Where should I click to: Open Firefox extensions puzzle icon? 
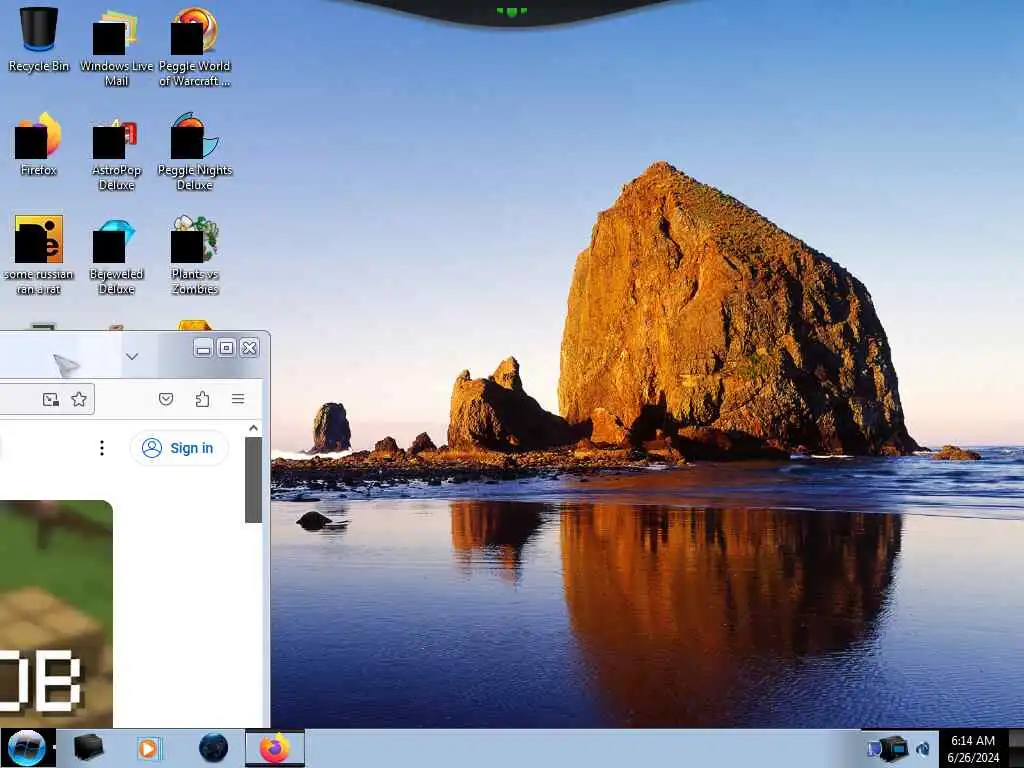point(202,399)
